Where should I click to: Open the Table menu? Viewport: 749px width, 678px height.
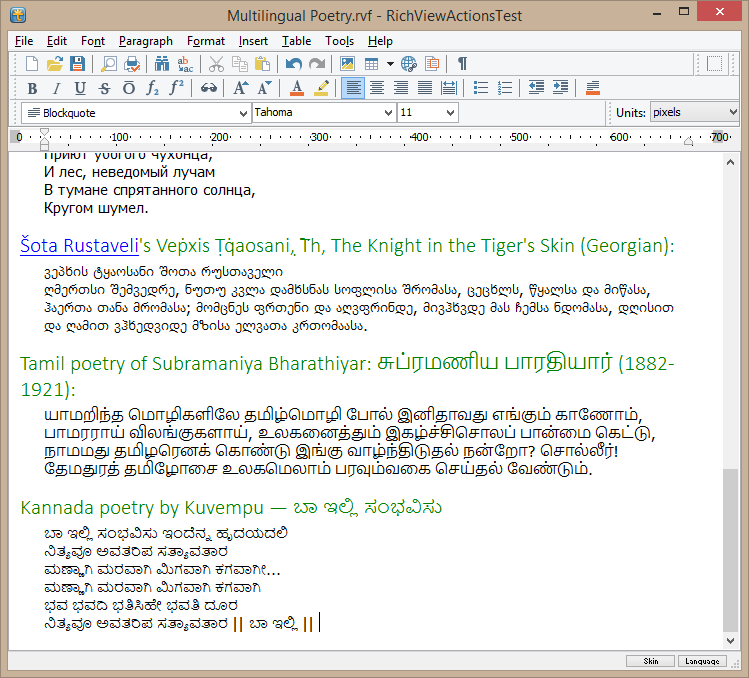point(296,41)
